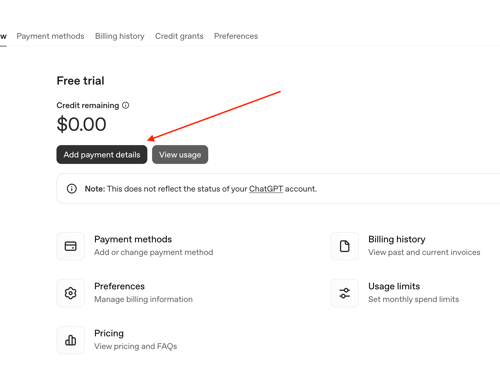Viewport: 500px width, 376px height.
Task: Click the Add payment details button
Action: 102,155
